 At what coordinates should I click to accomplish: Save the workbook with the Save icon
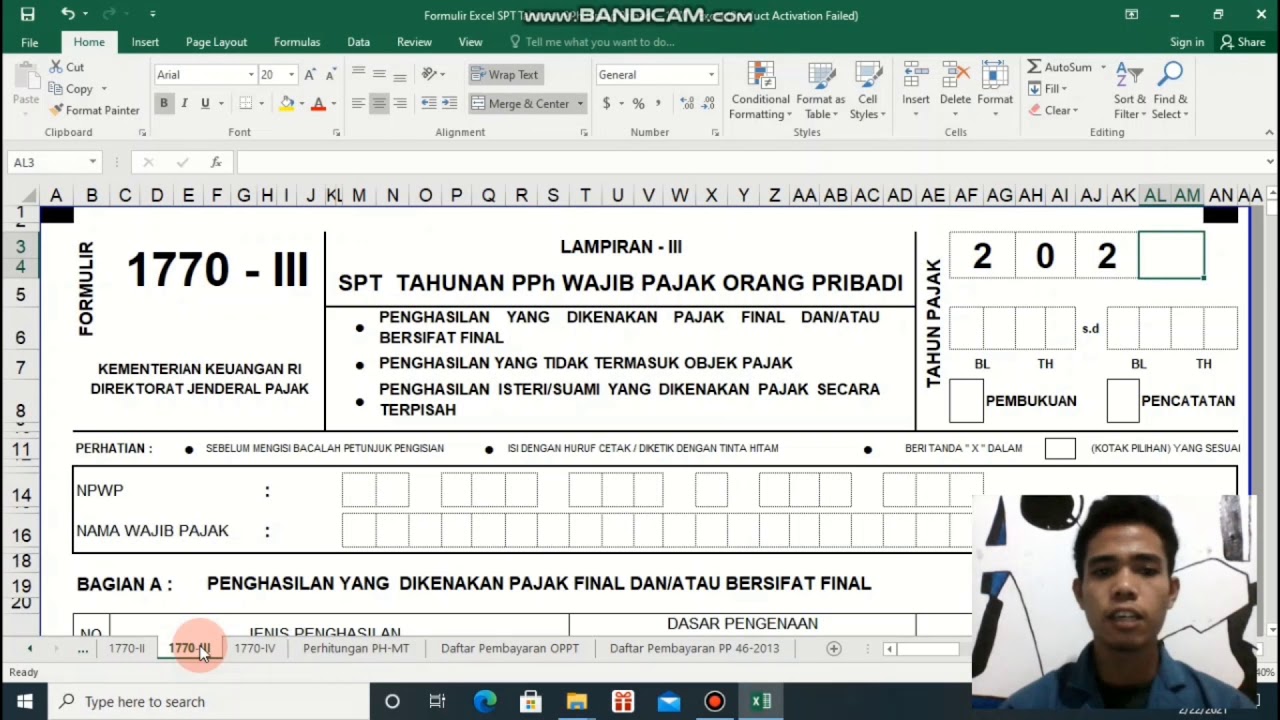click(27, 14)
